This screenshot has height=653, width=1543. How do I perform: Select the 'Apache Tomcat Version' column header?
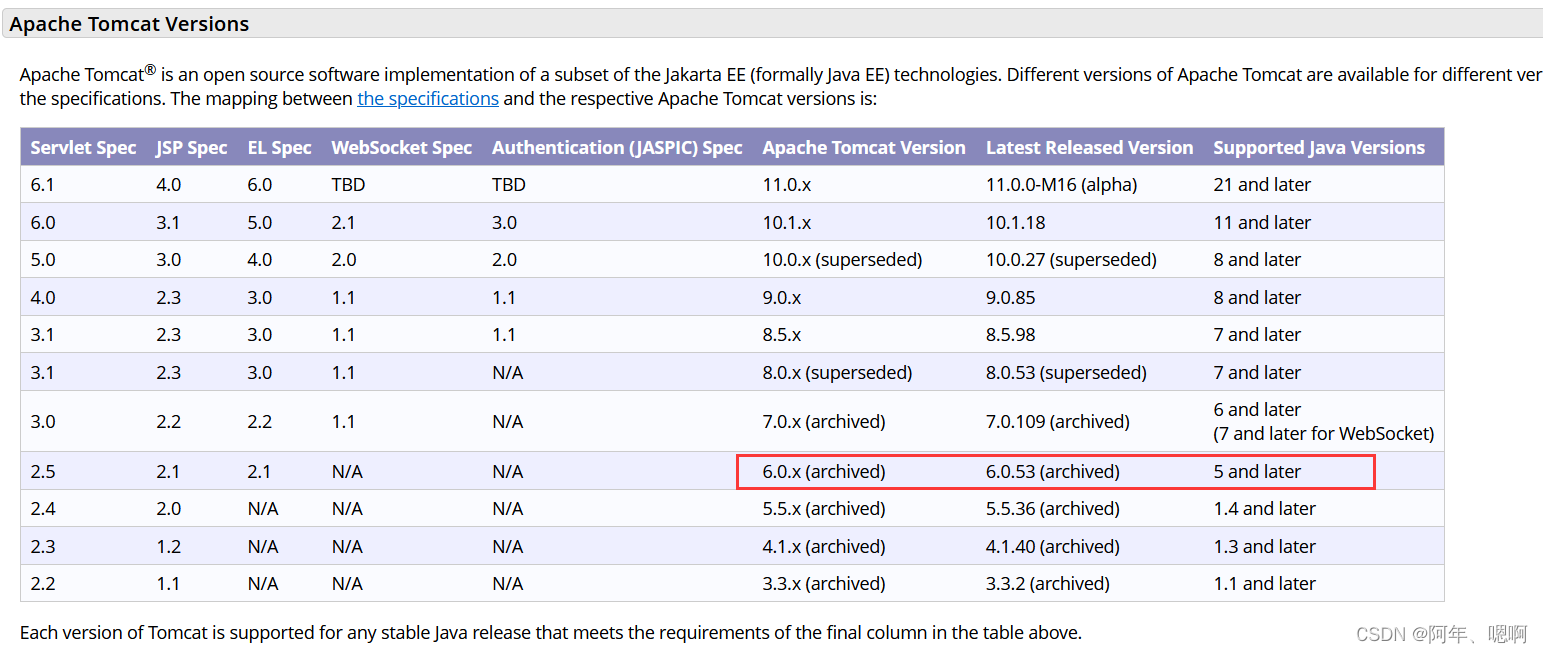(x=864, y=147)
